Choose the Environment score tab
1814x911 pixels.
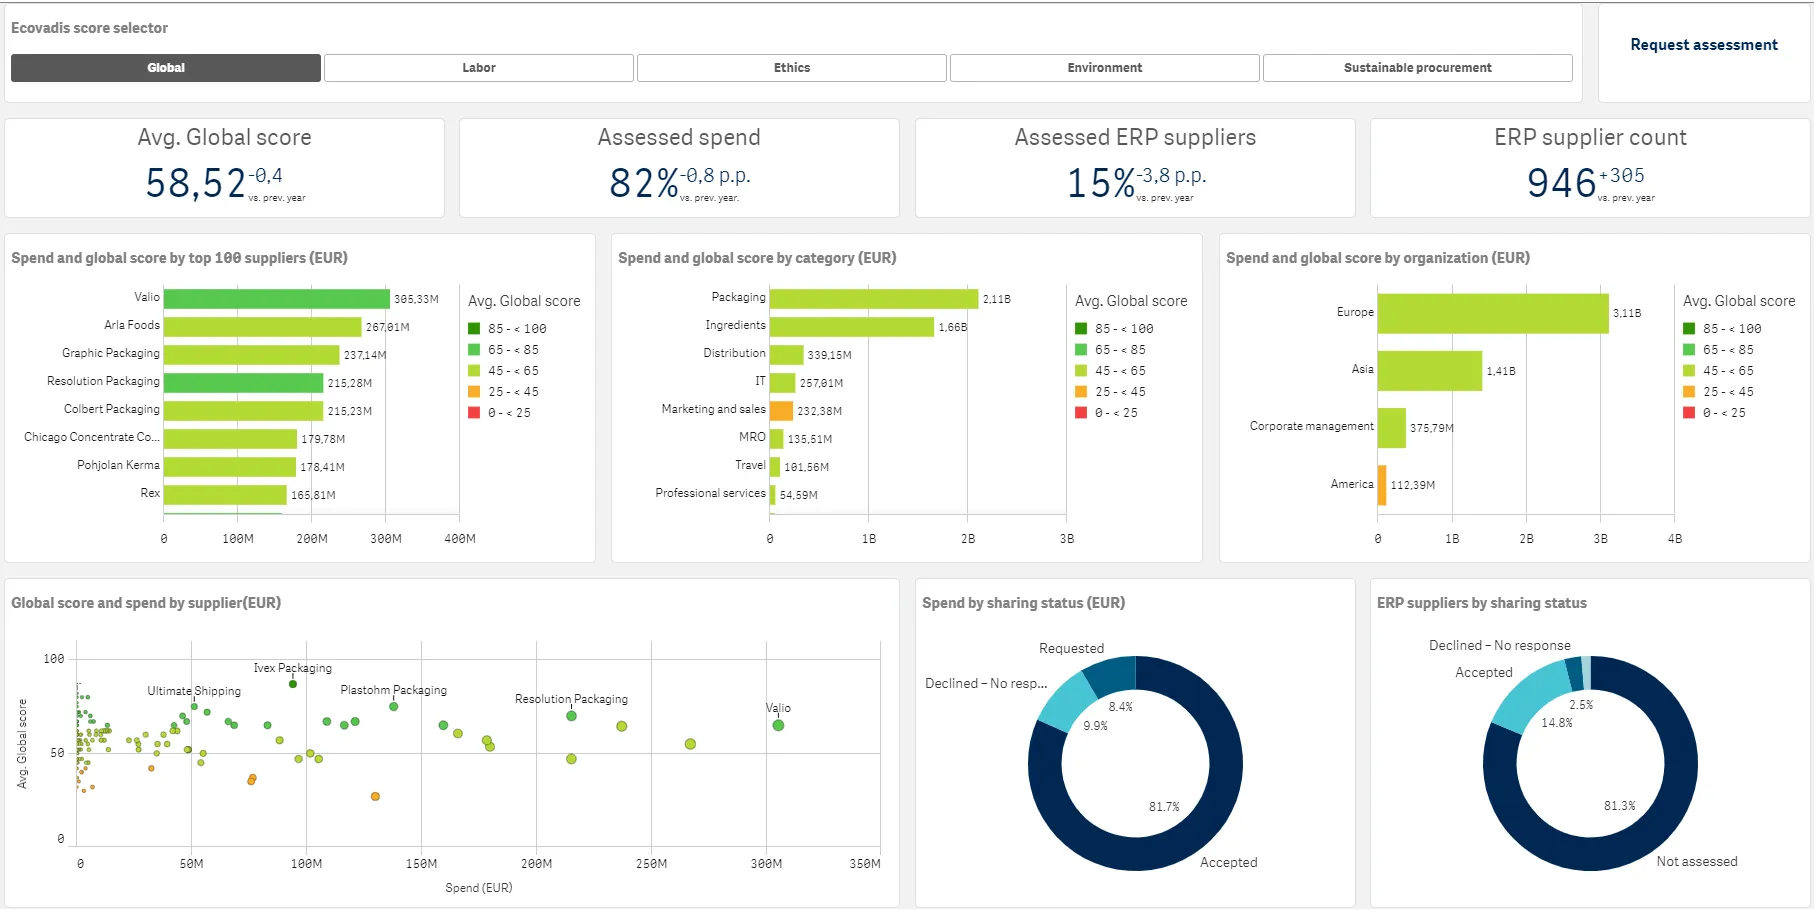(x=1104, y=68)
